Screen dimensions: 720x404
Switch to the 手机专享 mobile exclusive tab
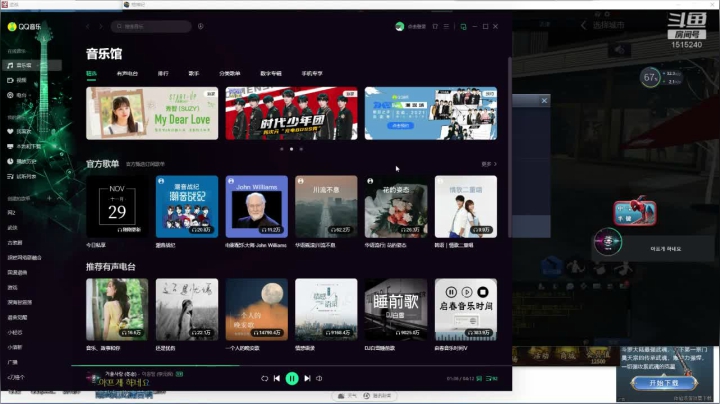pyautogui.click(x=312, y=73)
